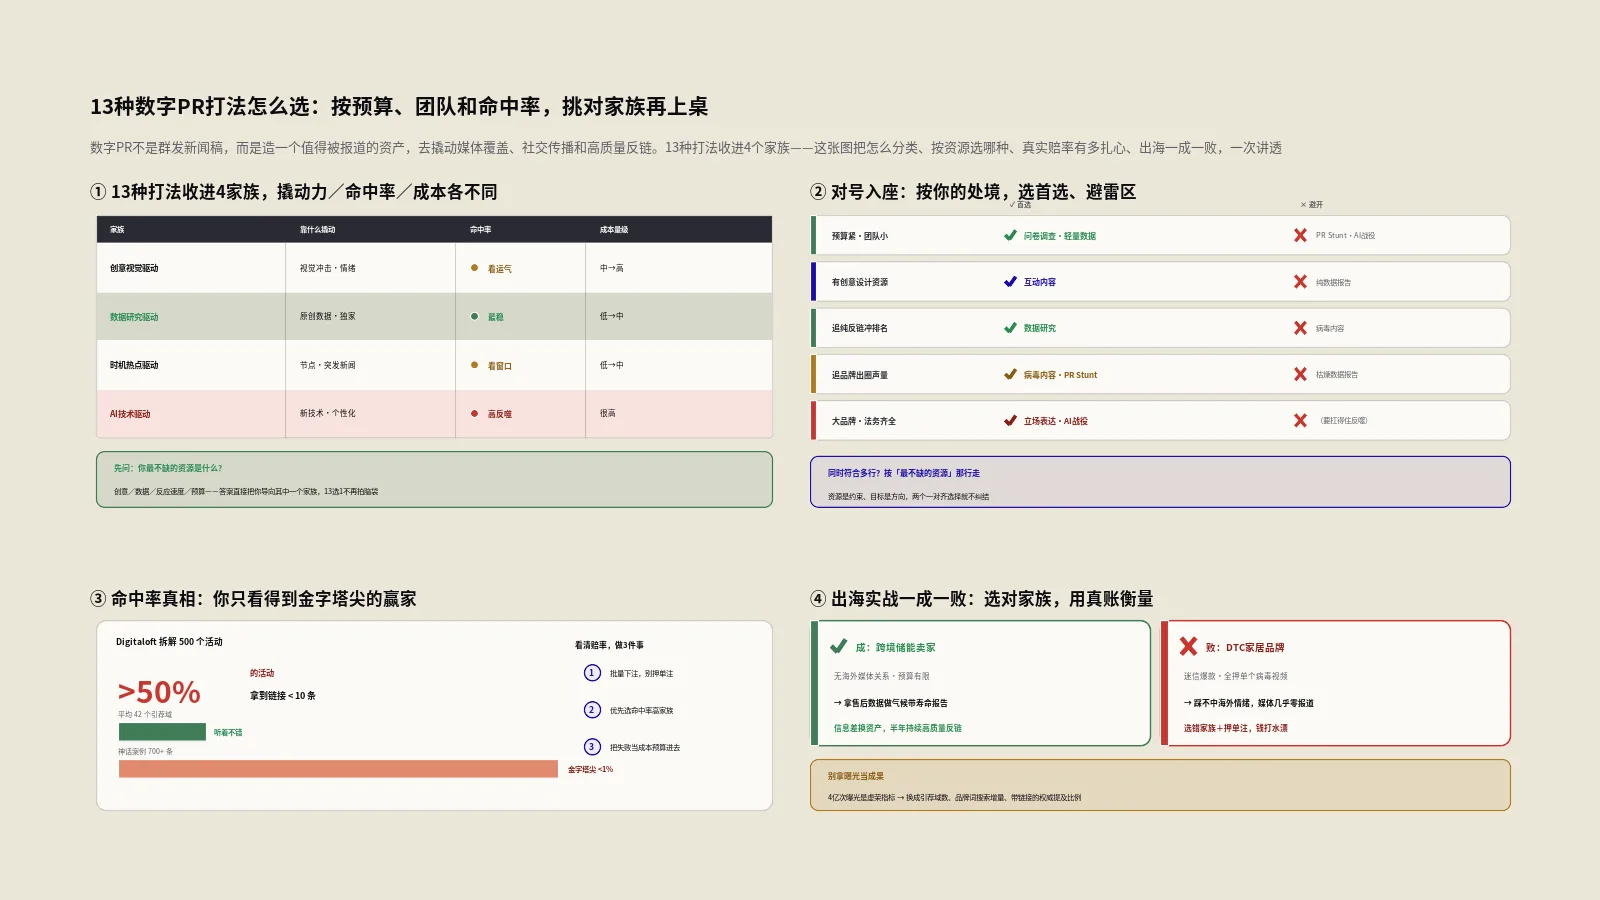This screenshot has height=900, width=1600.
Task: Click section heading ② 对号入座
Action: [973, 192]
